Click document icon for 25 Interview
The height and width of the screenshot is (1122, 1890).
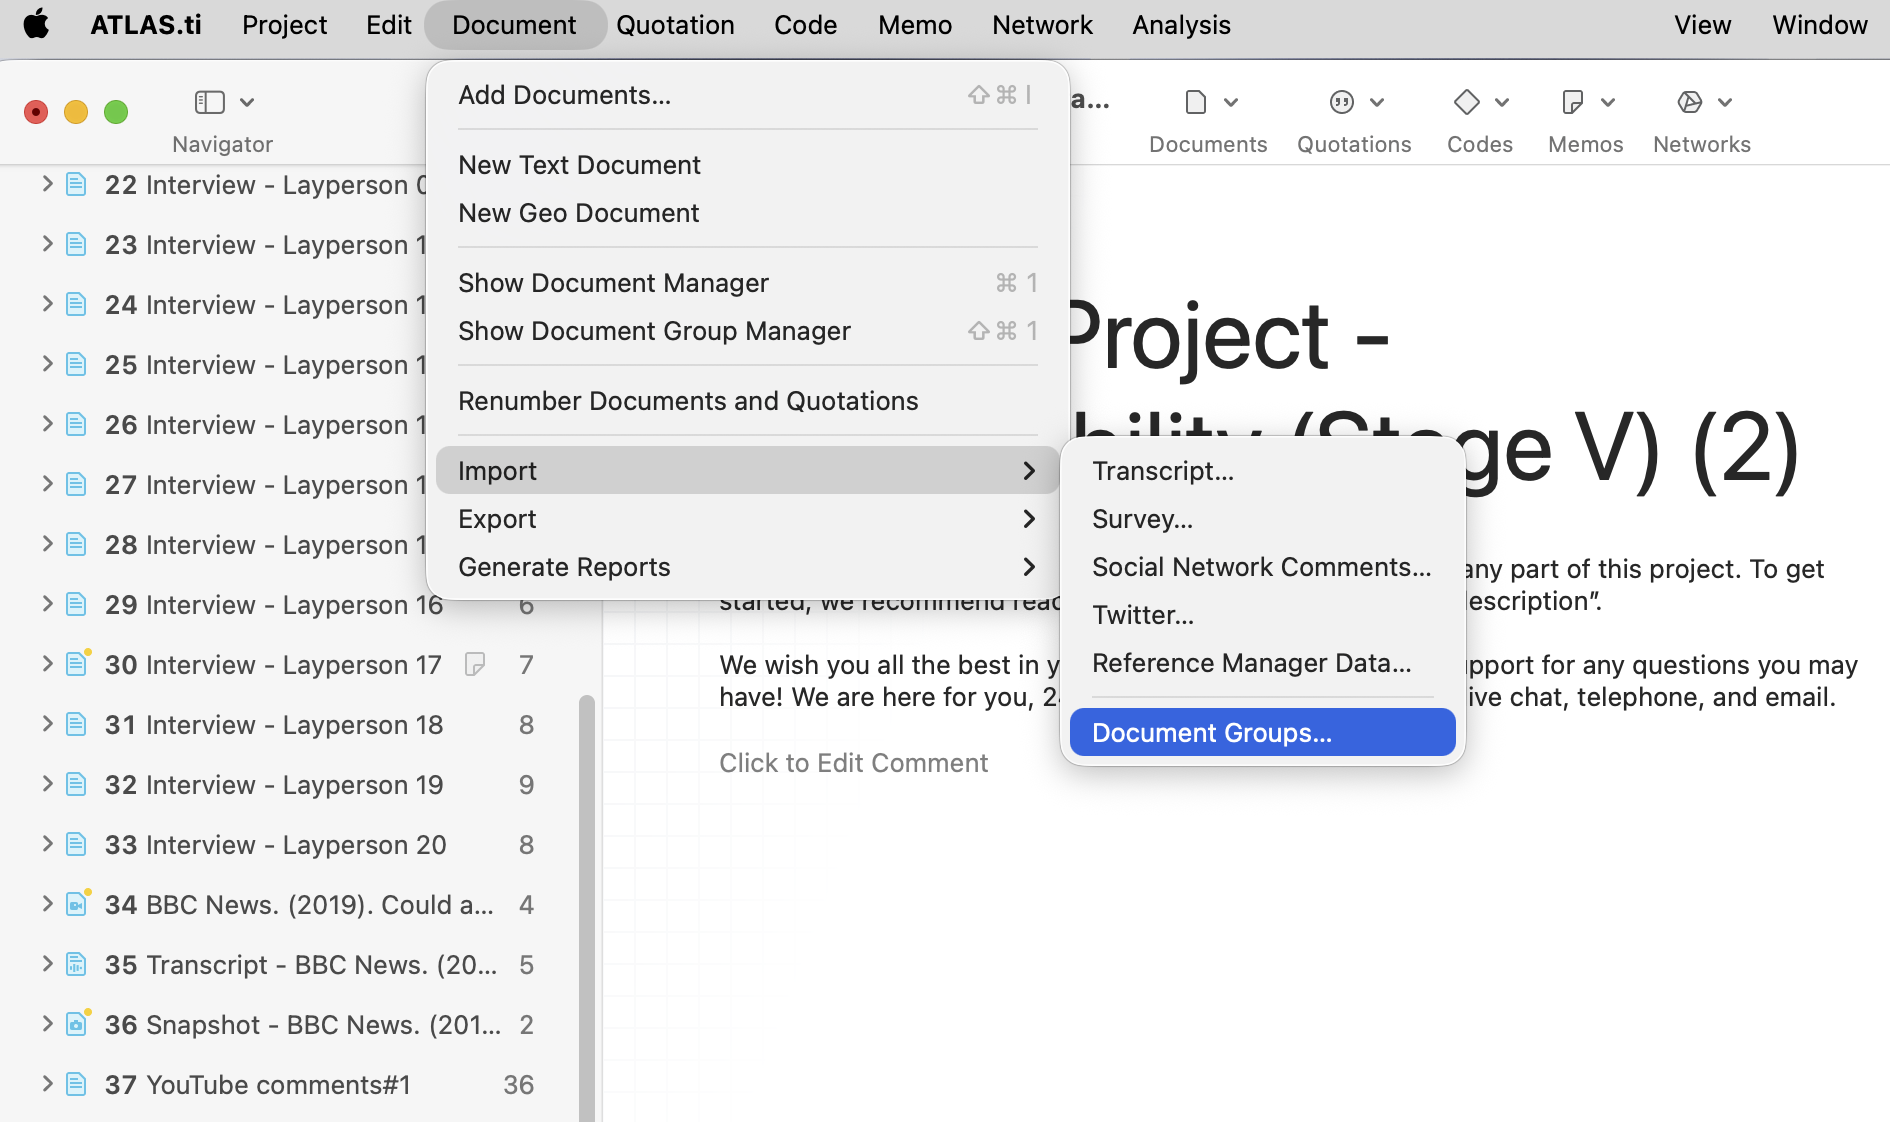pos(76,364)
